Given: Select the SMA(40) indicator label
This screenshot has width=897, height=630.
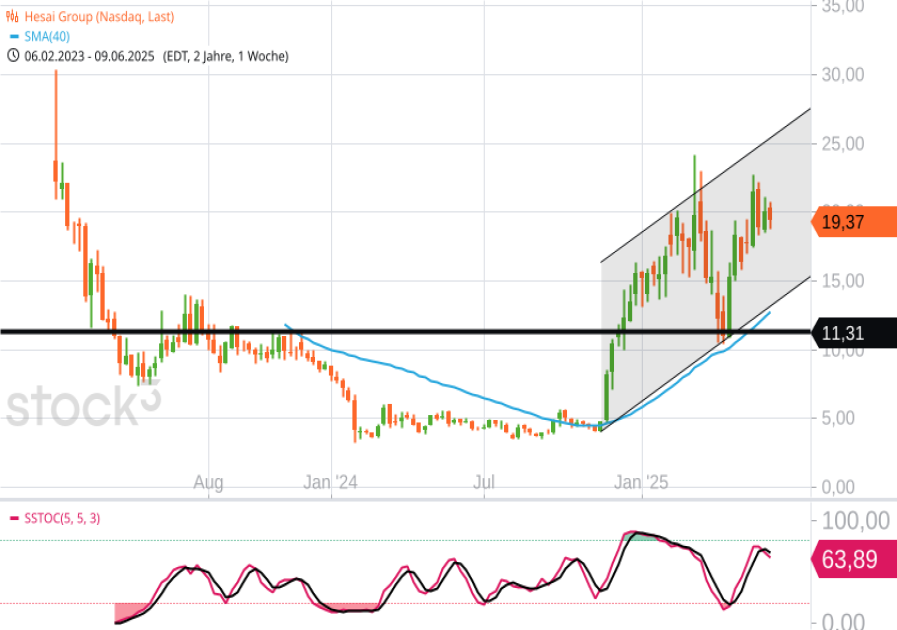Looking at the screenshot, I should pos(47,37).
